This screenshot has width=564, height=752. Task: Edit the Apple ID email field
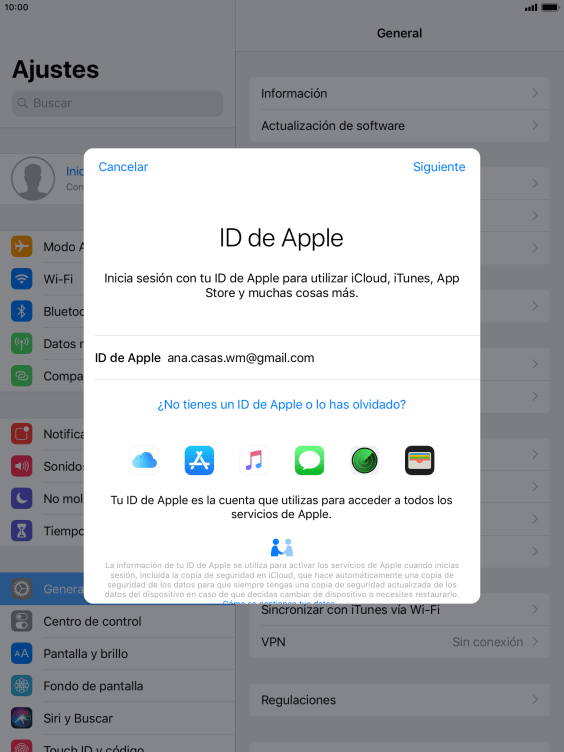pos(287,358)
